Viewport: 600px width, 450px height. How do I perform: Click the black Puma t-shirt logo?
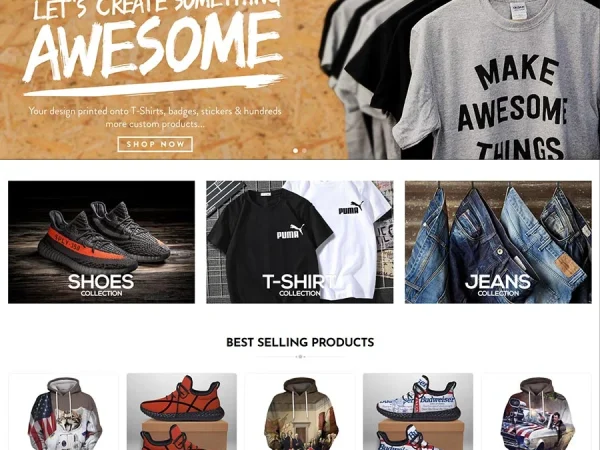(290, 232)
